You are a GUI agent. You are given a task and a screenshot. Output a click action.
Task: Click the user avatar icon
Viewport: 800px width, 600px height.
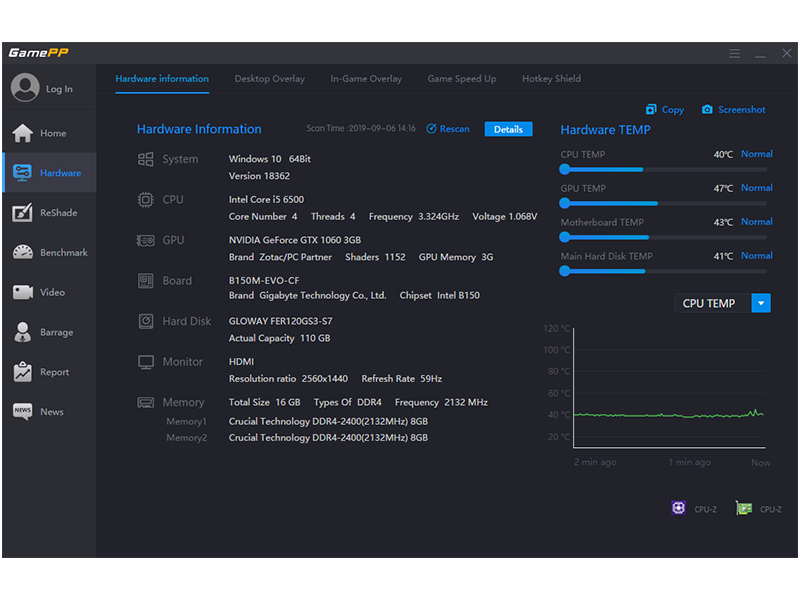click(25, 88)
